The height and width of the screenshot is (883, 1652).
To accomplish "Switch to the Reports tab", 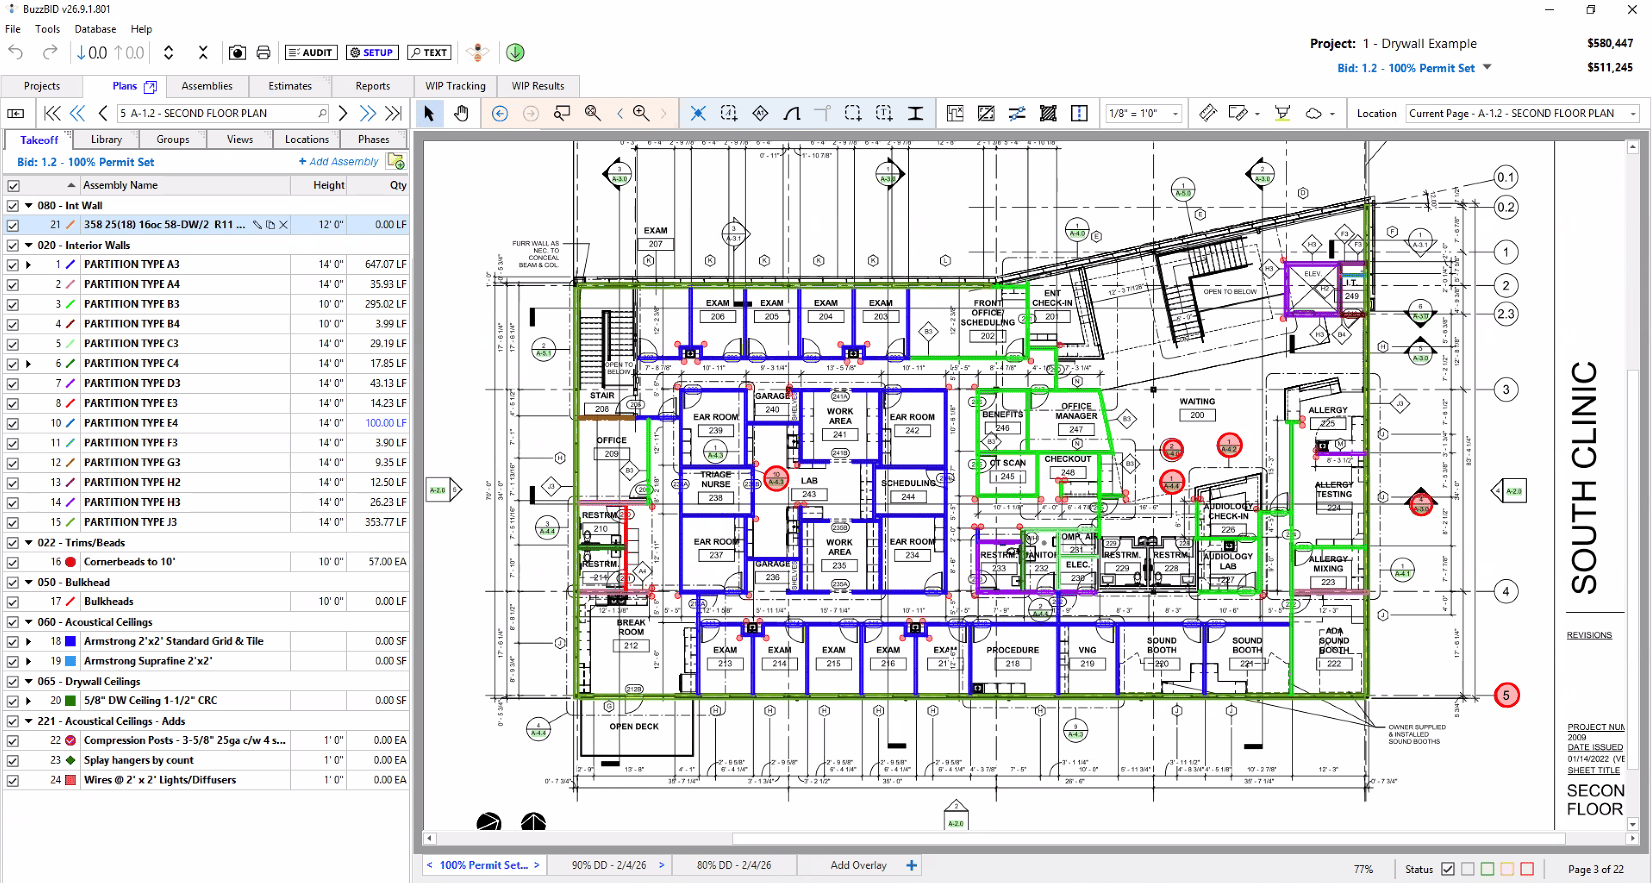I will point(373,86).
